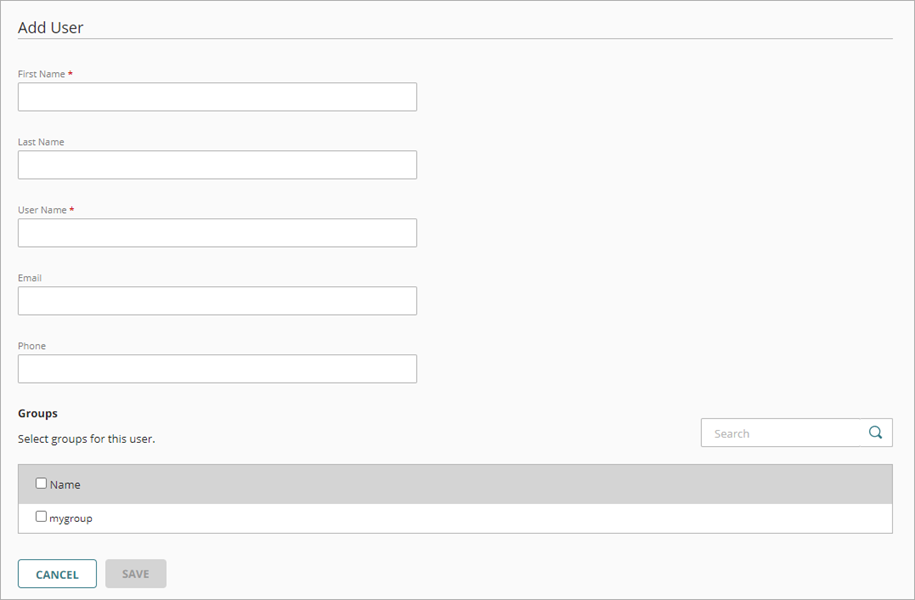Click into the Last Name text box
Screen dimensions: 915x600
click(x=217, y=165)
